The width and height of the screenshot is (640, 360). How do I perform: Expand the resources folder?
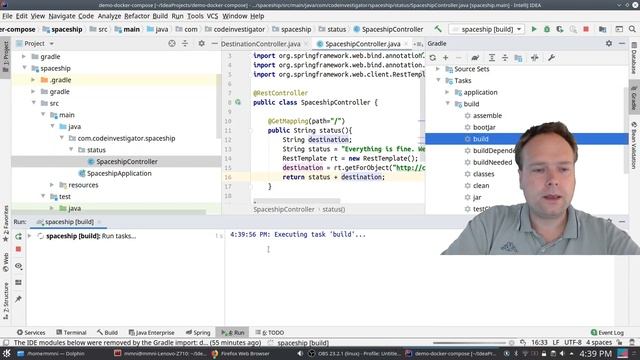click(x=52, y=185)
